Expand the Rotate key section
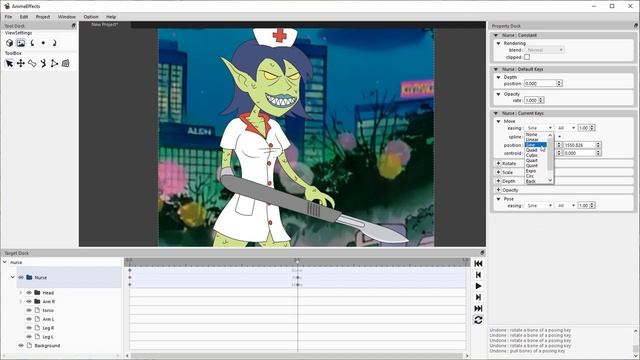The image size is (640, 360). (498, 163)
